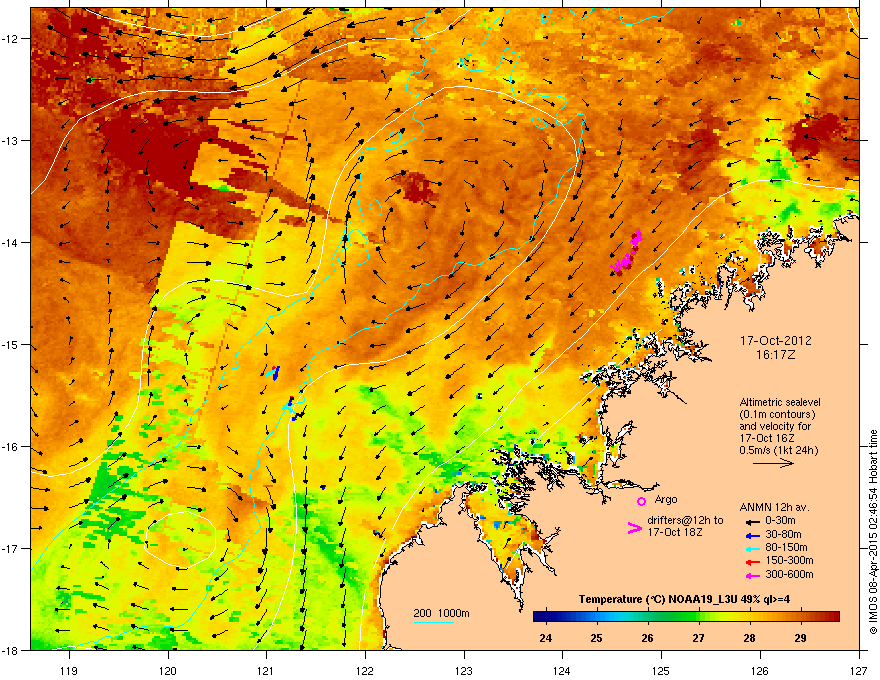Click the '(0.1m contours)' text line

(x=777, y=415)
